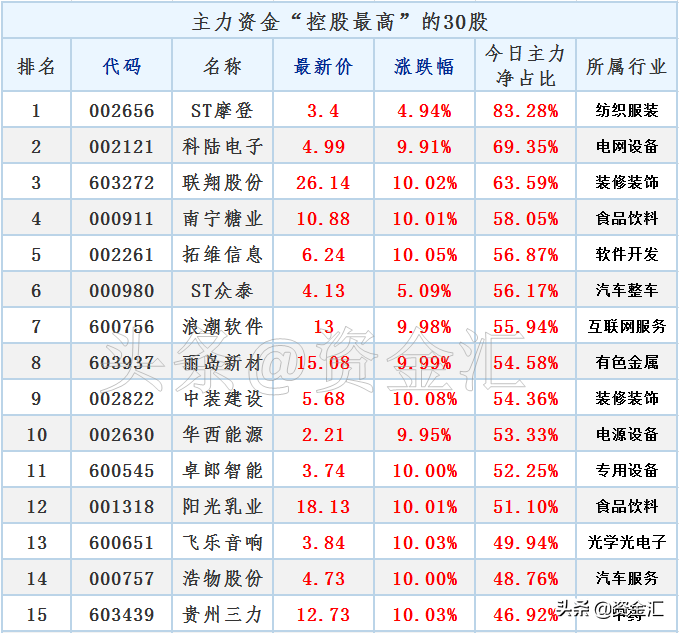Click the price 18.13
Screen dimensions: 679x633
[323, 507]
